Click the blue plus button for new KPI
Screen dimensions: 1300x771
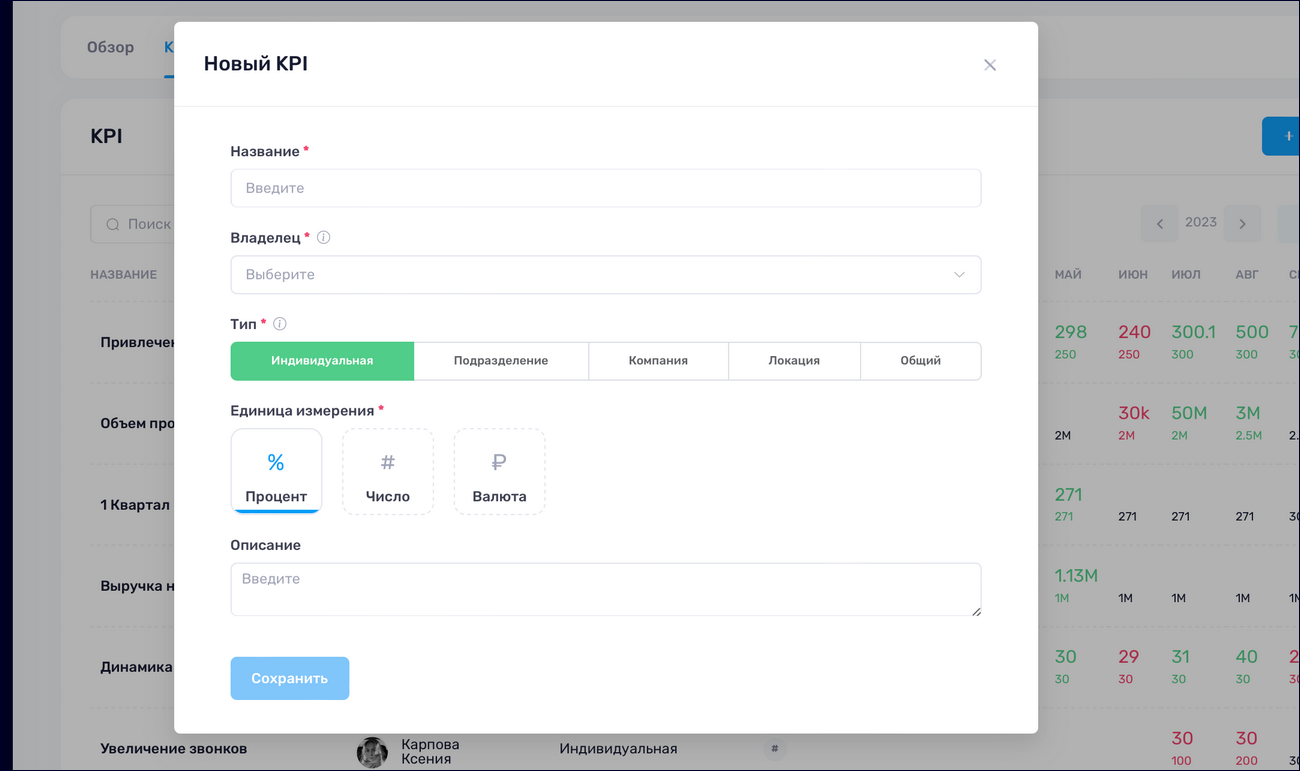(x=1288, y=136)
